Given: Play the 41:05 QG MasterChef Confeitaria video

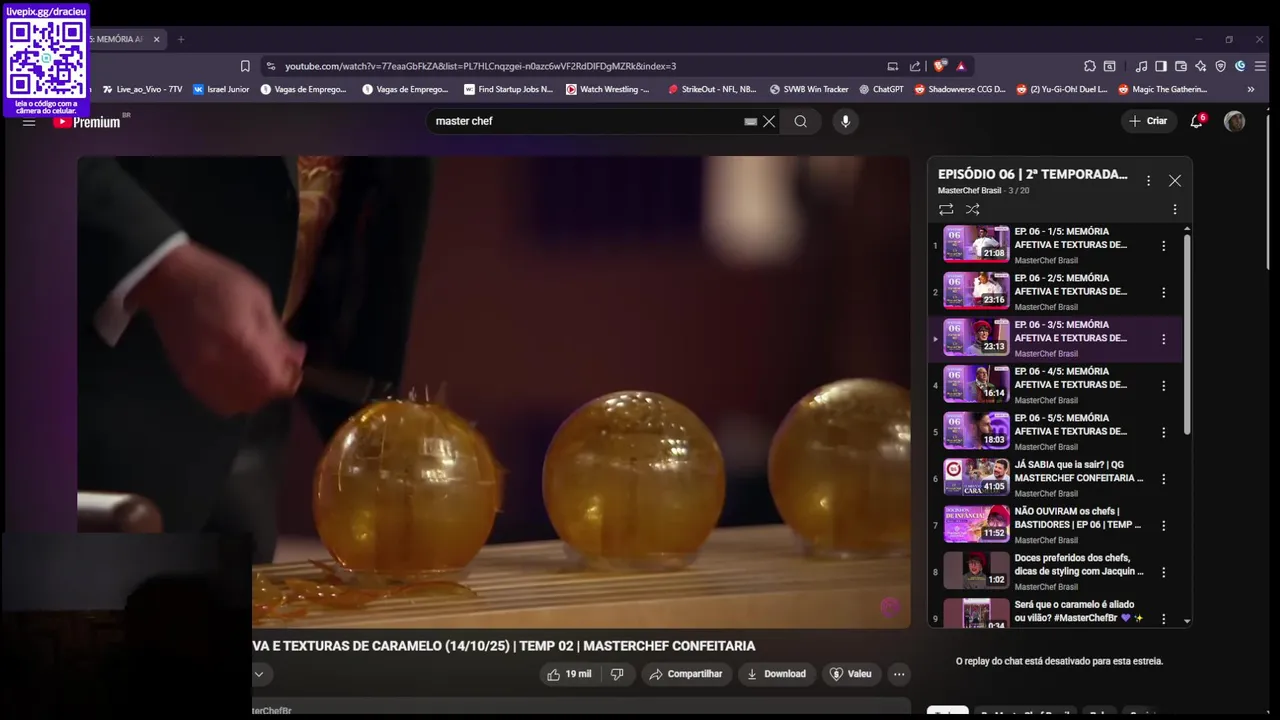Looking at the screenshot, I should pyautogui.click(x=976, y=477).
